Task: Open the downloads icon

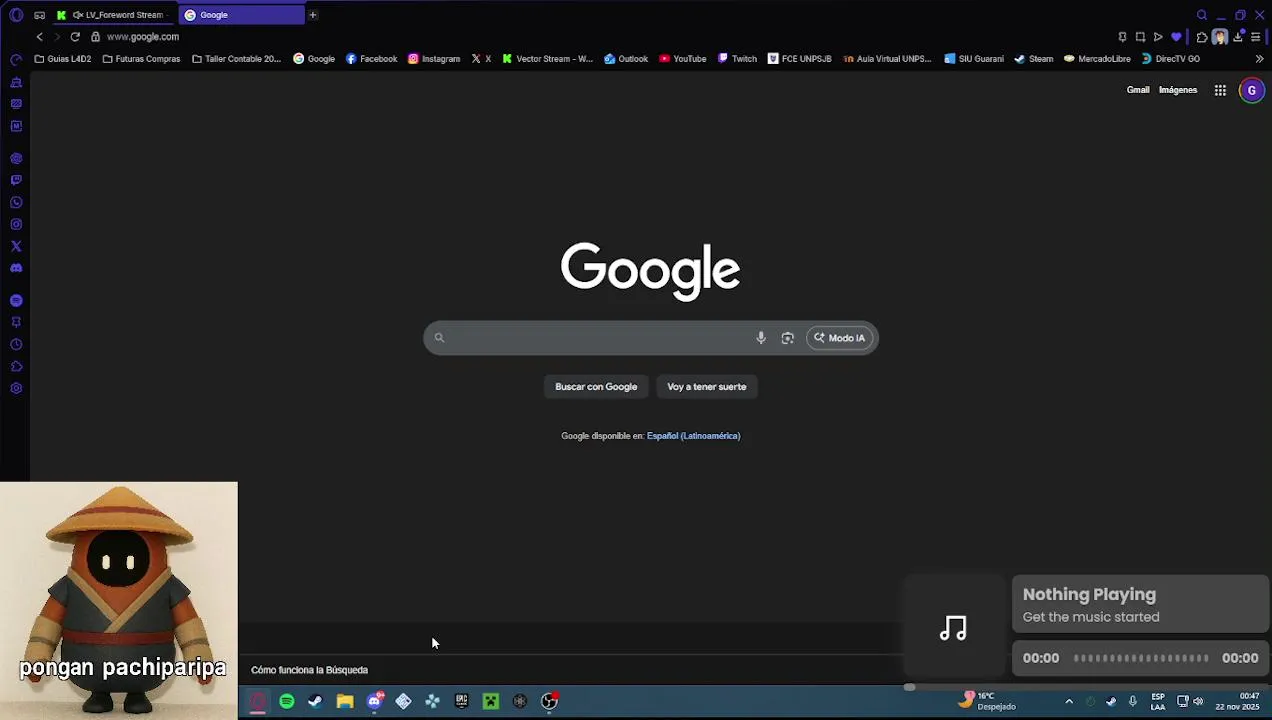Action: pos(1239,37)
